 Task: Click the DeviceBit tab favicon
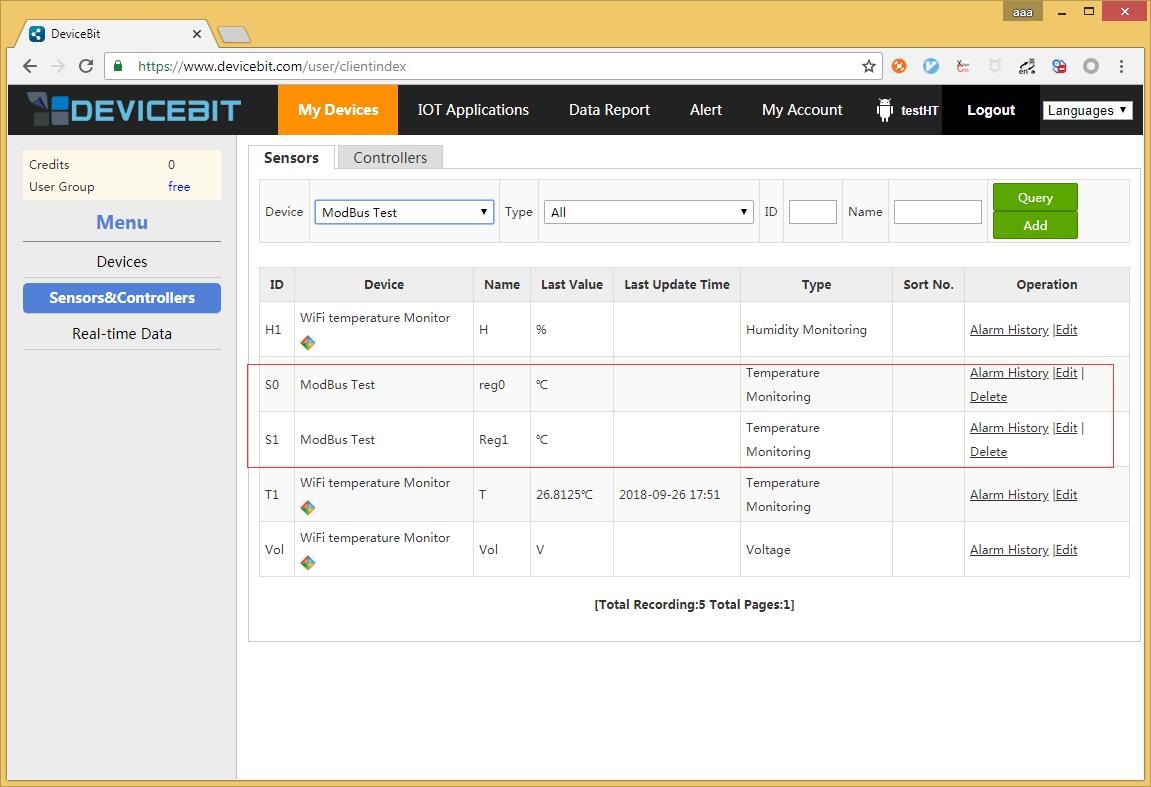[37, 34]
